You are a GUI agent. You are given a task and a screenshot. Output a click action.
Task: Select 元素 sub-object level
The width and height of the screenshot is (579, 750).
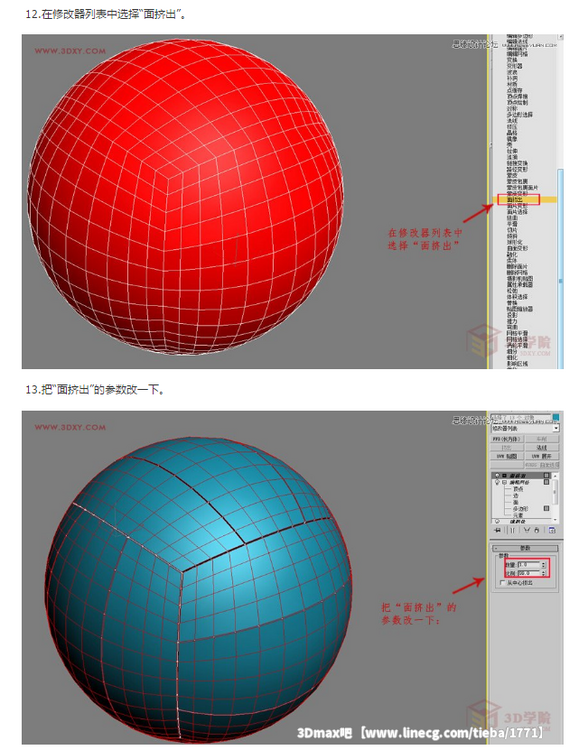click(x=518, y=516)
